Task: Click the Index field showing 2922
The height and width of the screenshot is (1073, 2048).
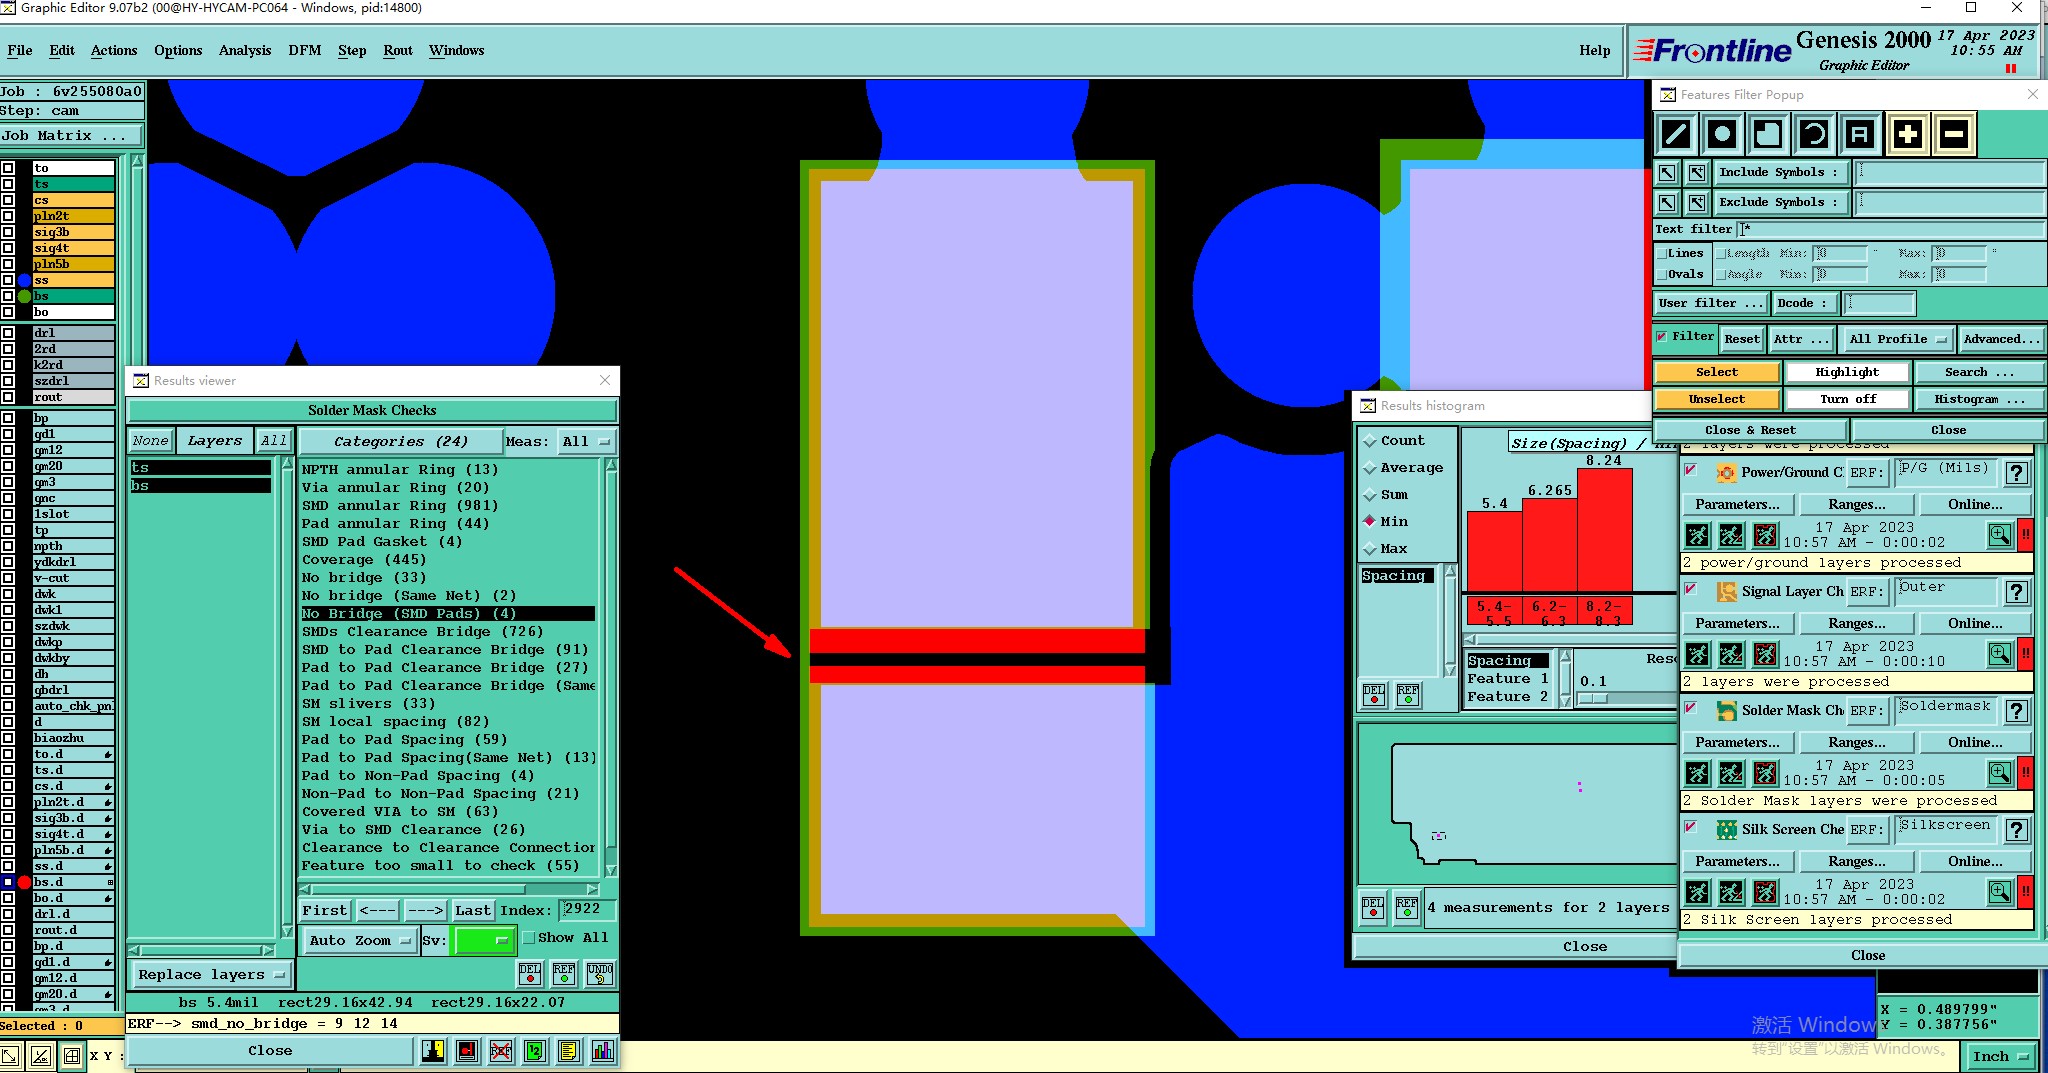Action: [x=587, y=909]
